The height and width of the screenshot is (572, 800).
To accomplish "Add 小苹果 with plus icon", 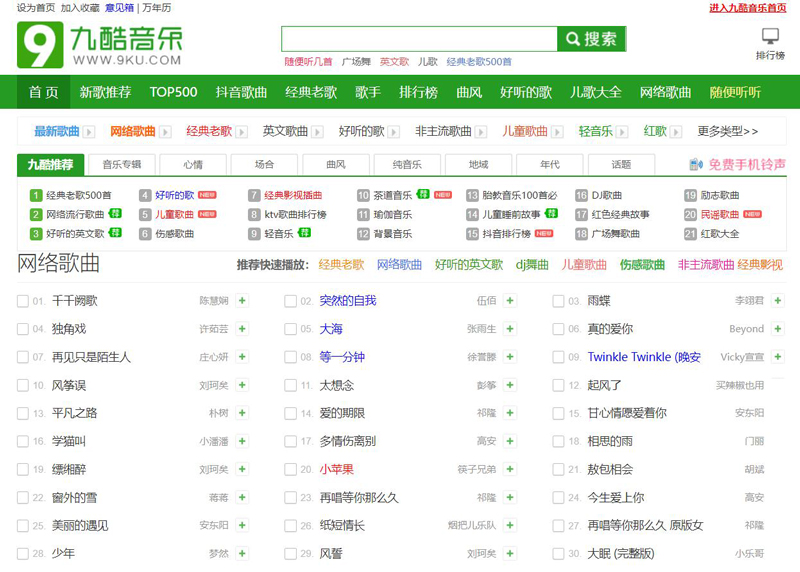I will (x=510, y=469).
